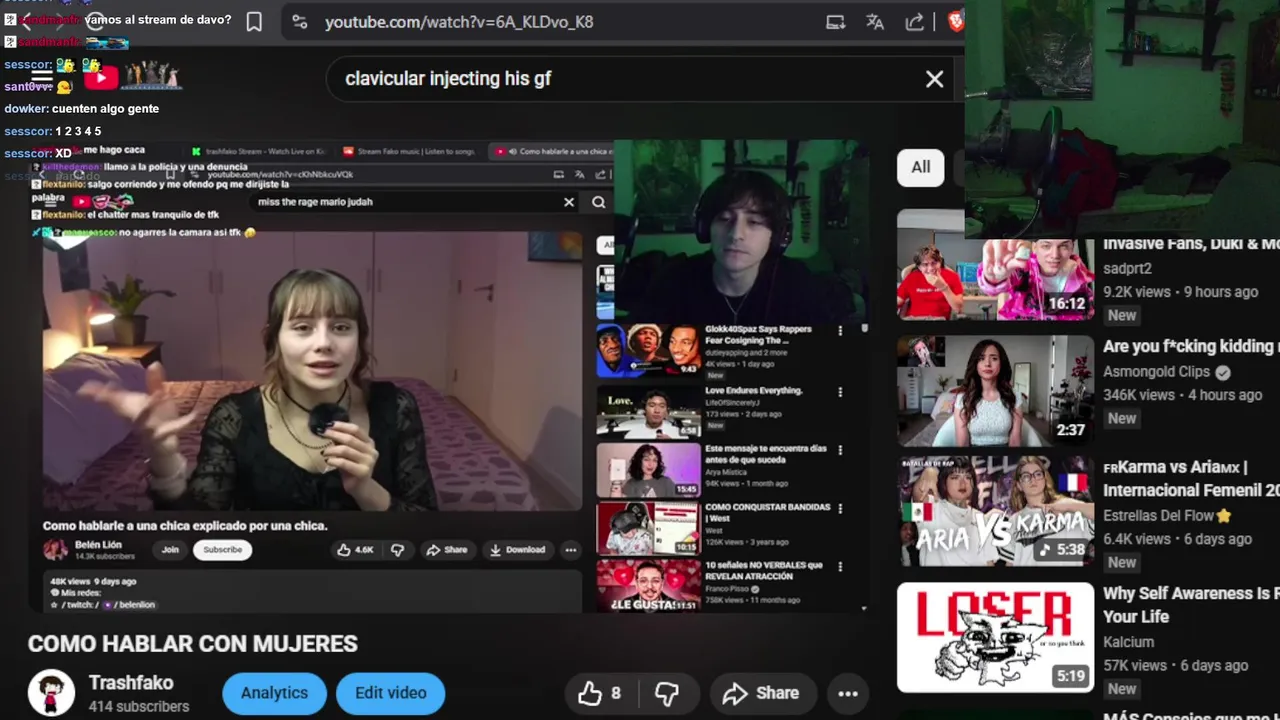Click Join on Belén Lión inside the video
This screenshot has height=720, width=1280.
click(170, 549)
